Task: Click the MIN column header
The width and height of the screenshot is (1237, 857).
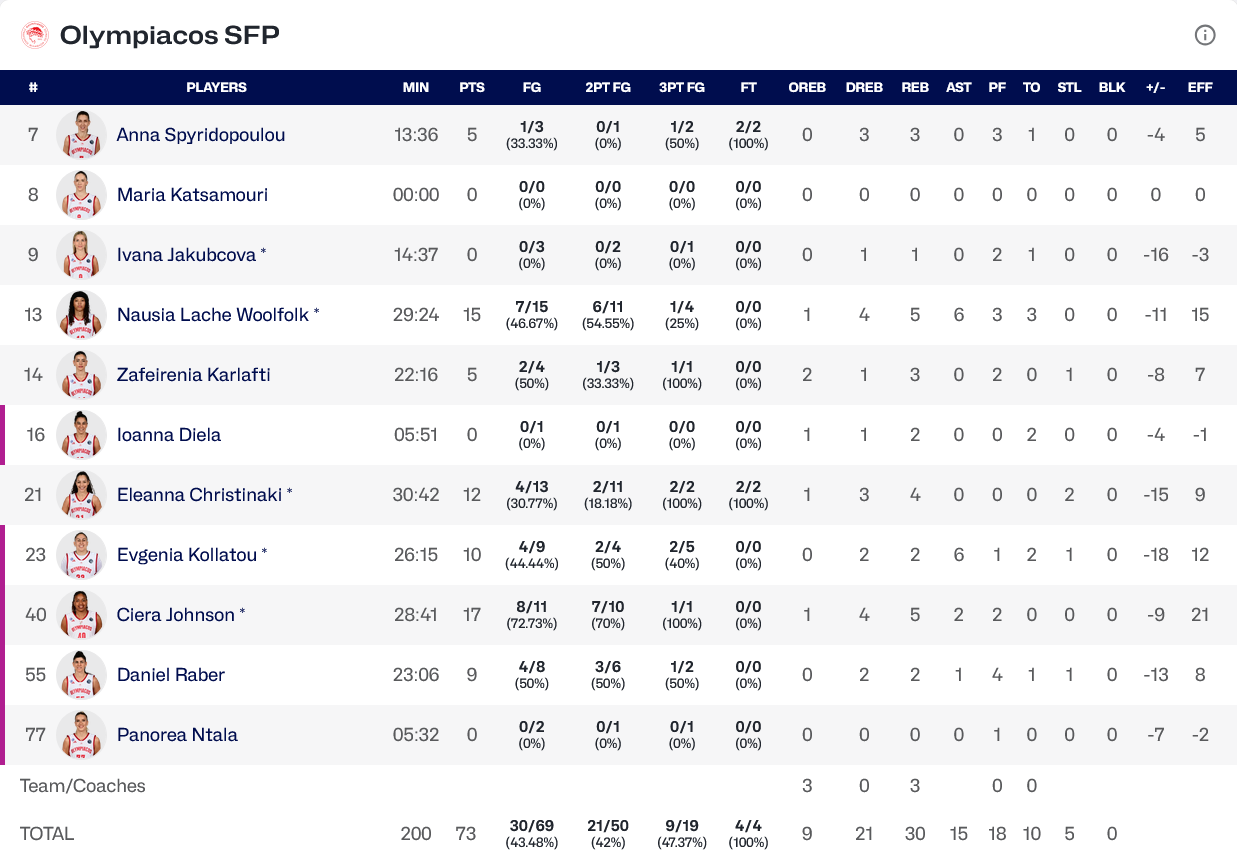Action: coord(416,88)
